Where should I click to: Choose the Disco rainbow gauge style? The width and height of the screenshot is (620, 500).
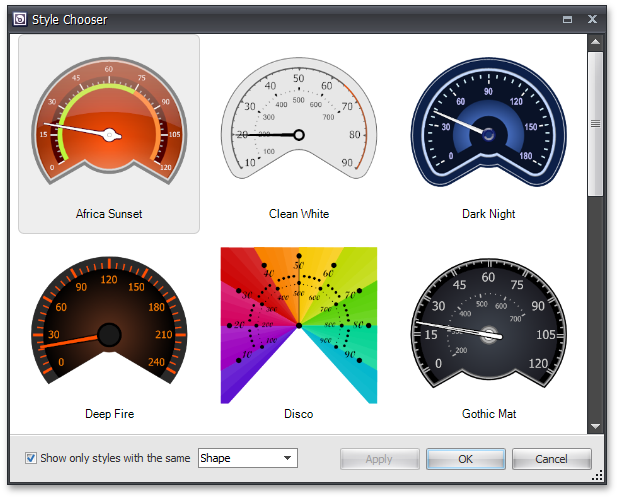(298, 325)
